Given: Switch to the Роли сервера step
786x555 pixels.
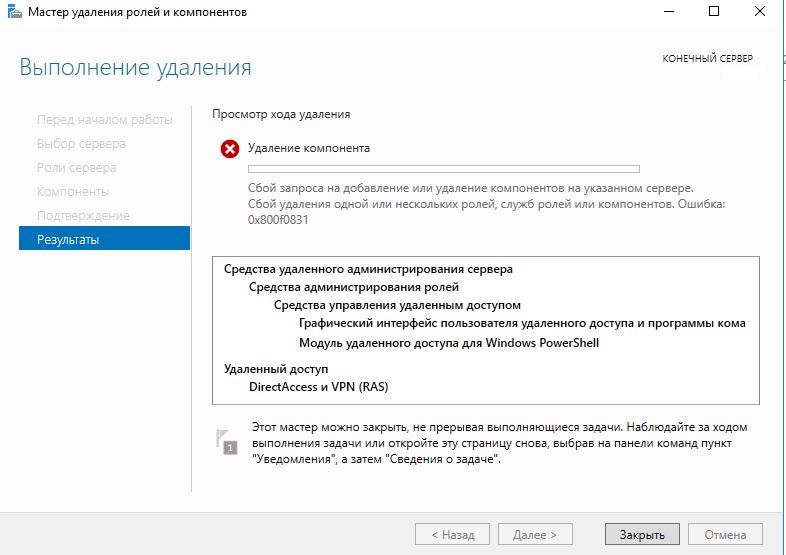Looking at the screenshot, I should coord(76,168).
